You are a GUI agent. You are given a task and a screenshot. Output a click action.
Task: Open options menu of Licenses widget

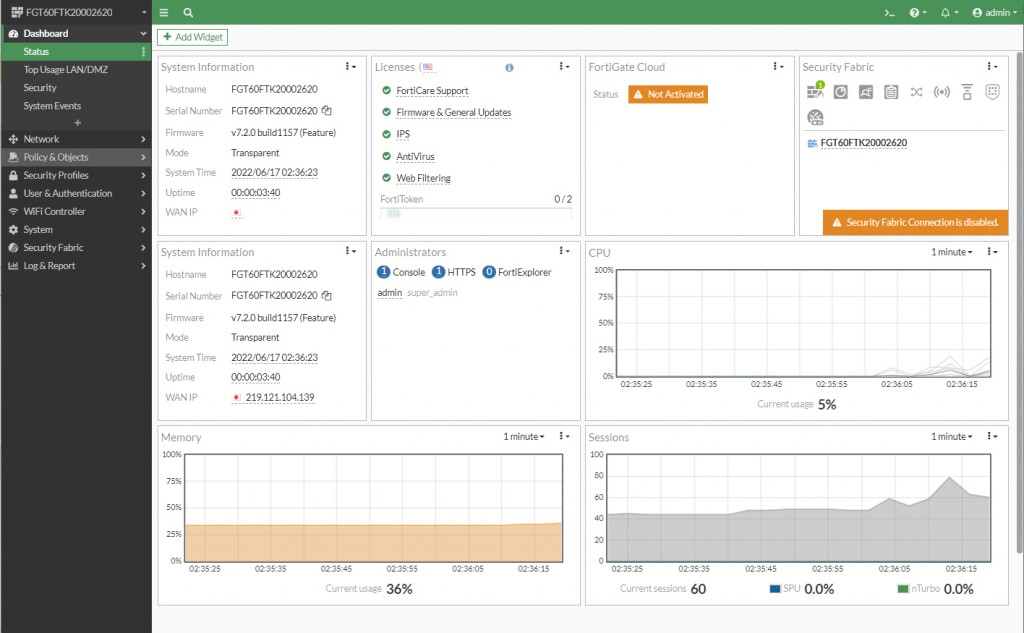(564, 67)
